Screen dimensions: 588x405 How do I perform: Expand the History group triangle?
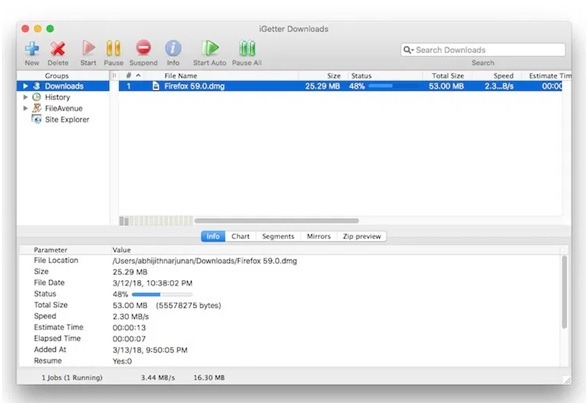point(25,97)
